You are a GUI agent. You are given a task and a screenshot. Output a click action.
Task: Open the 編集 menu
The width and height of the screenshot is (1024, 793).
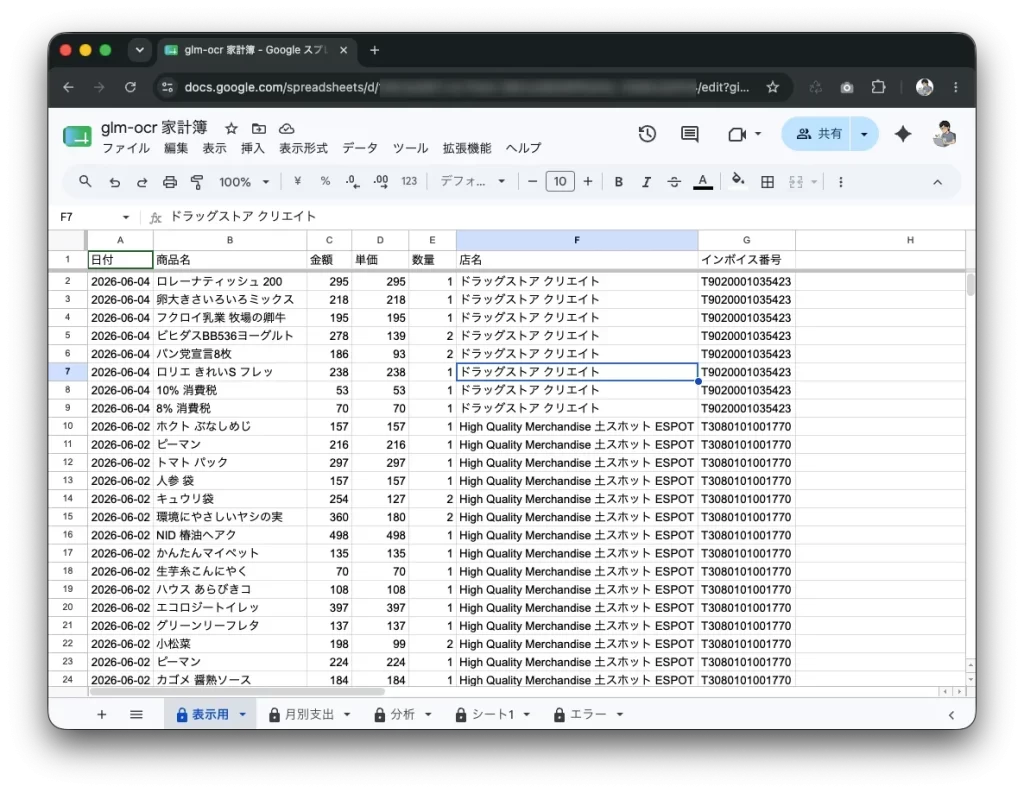[176, 148]
